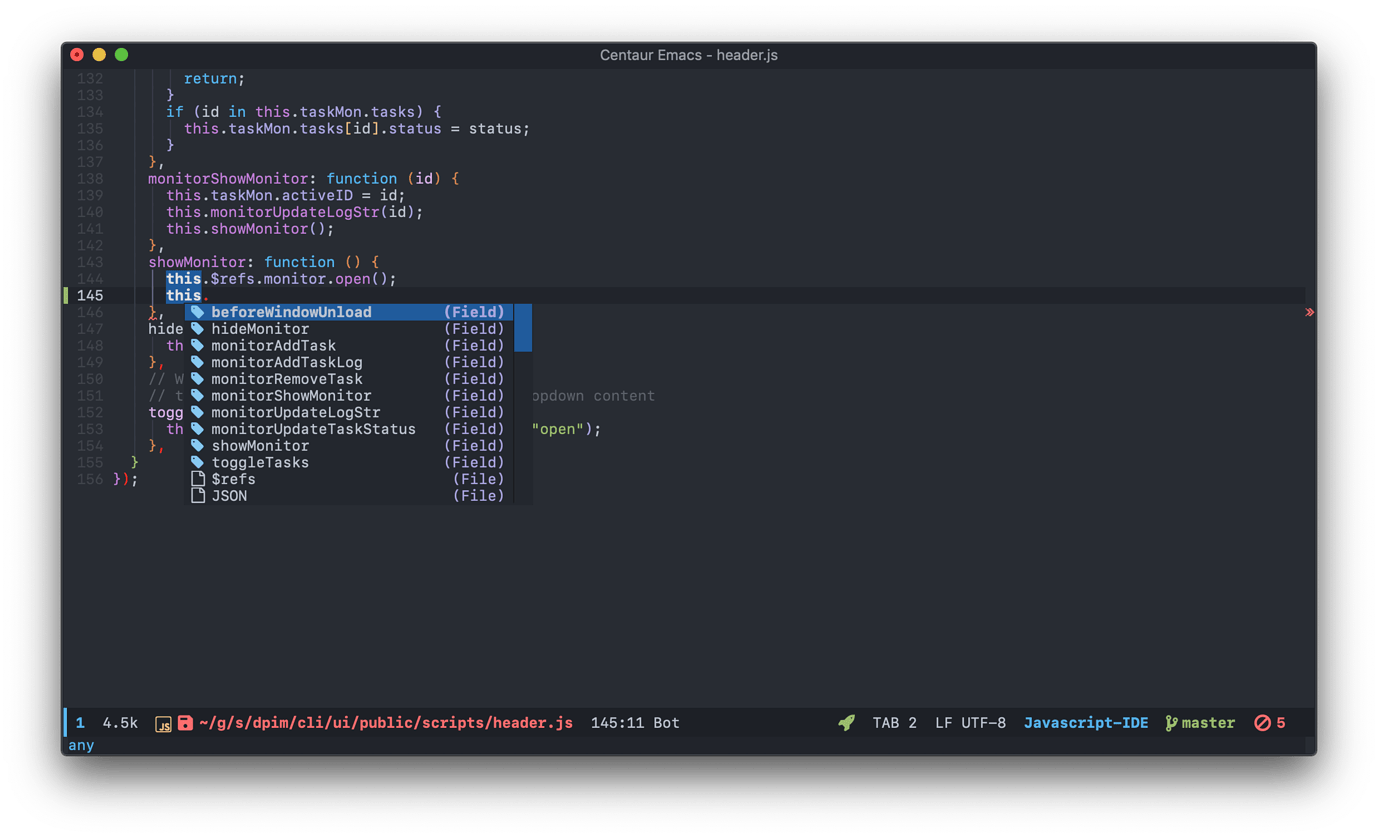
Task: Click line number 138 in the gutter
Action: (x=90, y=178)
